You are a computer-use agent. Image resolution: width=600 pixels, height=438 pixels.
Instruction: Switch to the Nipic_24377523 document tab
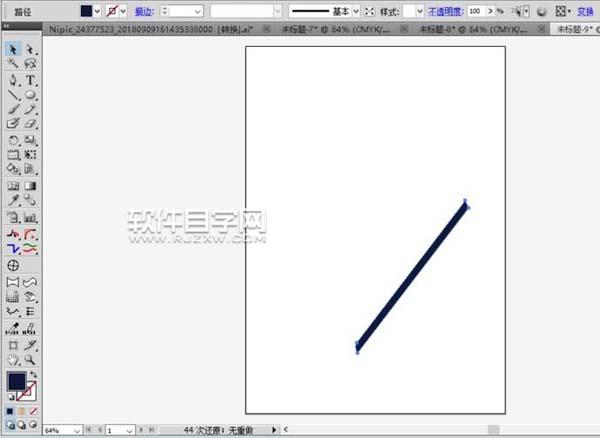[x=151, y=29]
